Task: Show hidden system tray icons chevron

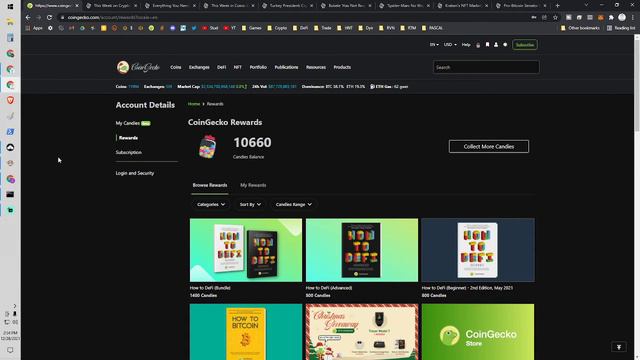Action: tap(15, 306)
